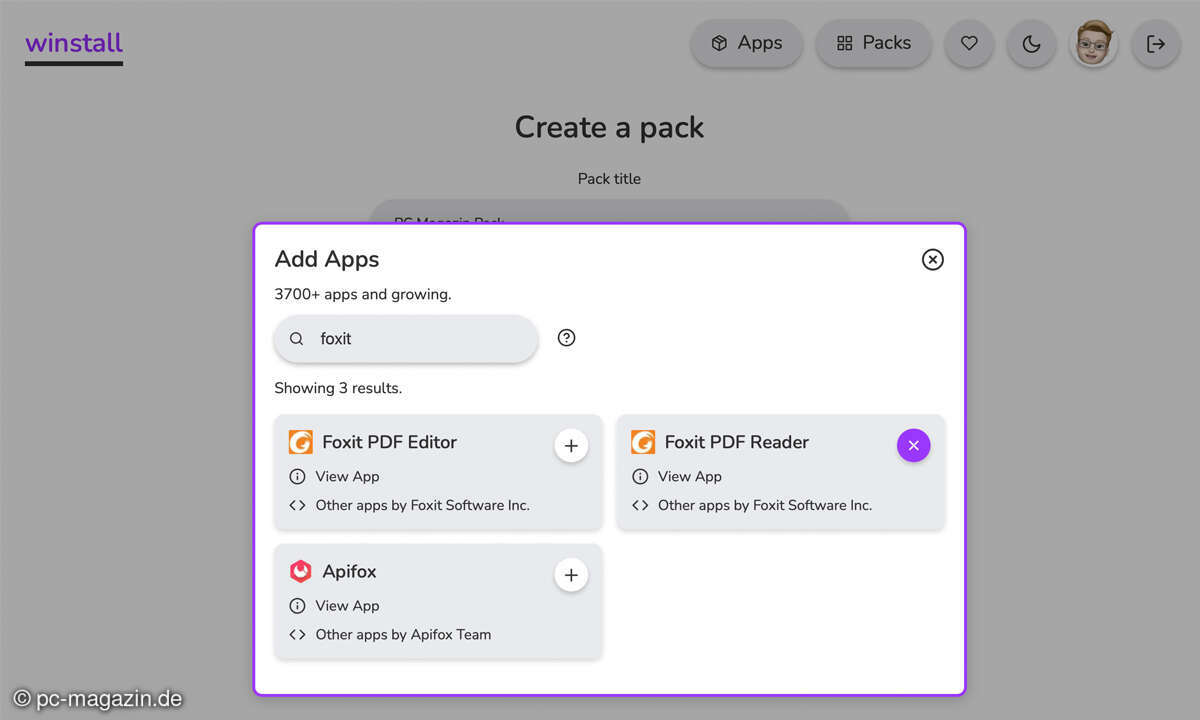Image resolution: width=1200 pixels, height=720 pixels.
Task: Open the Apps page
Action: point(746,44)
